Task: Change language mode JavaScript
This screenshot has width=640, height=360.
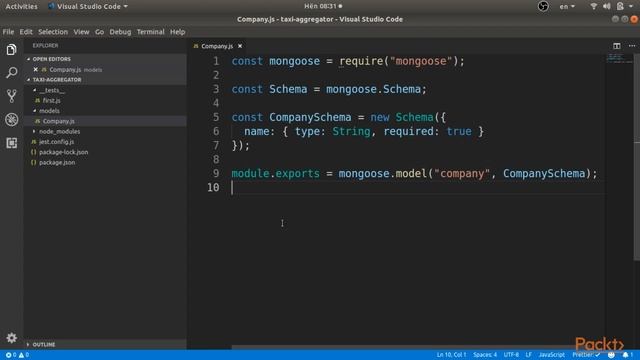Action: click(x=551, y=355)
